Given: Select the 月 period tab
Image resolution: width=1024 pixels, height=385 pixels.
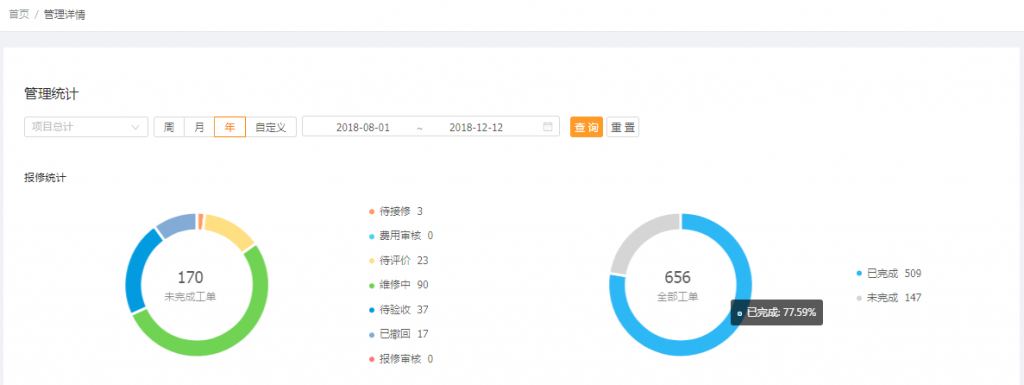Looking at the screenshot, I should click(199, 127).
